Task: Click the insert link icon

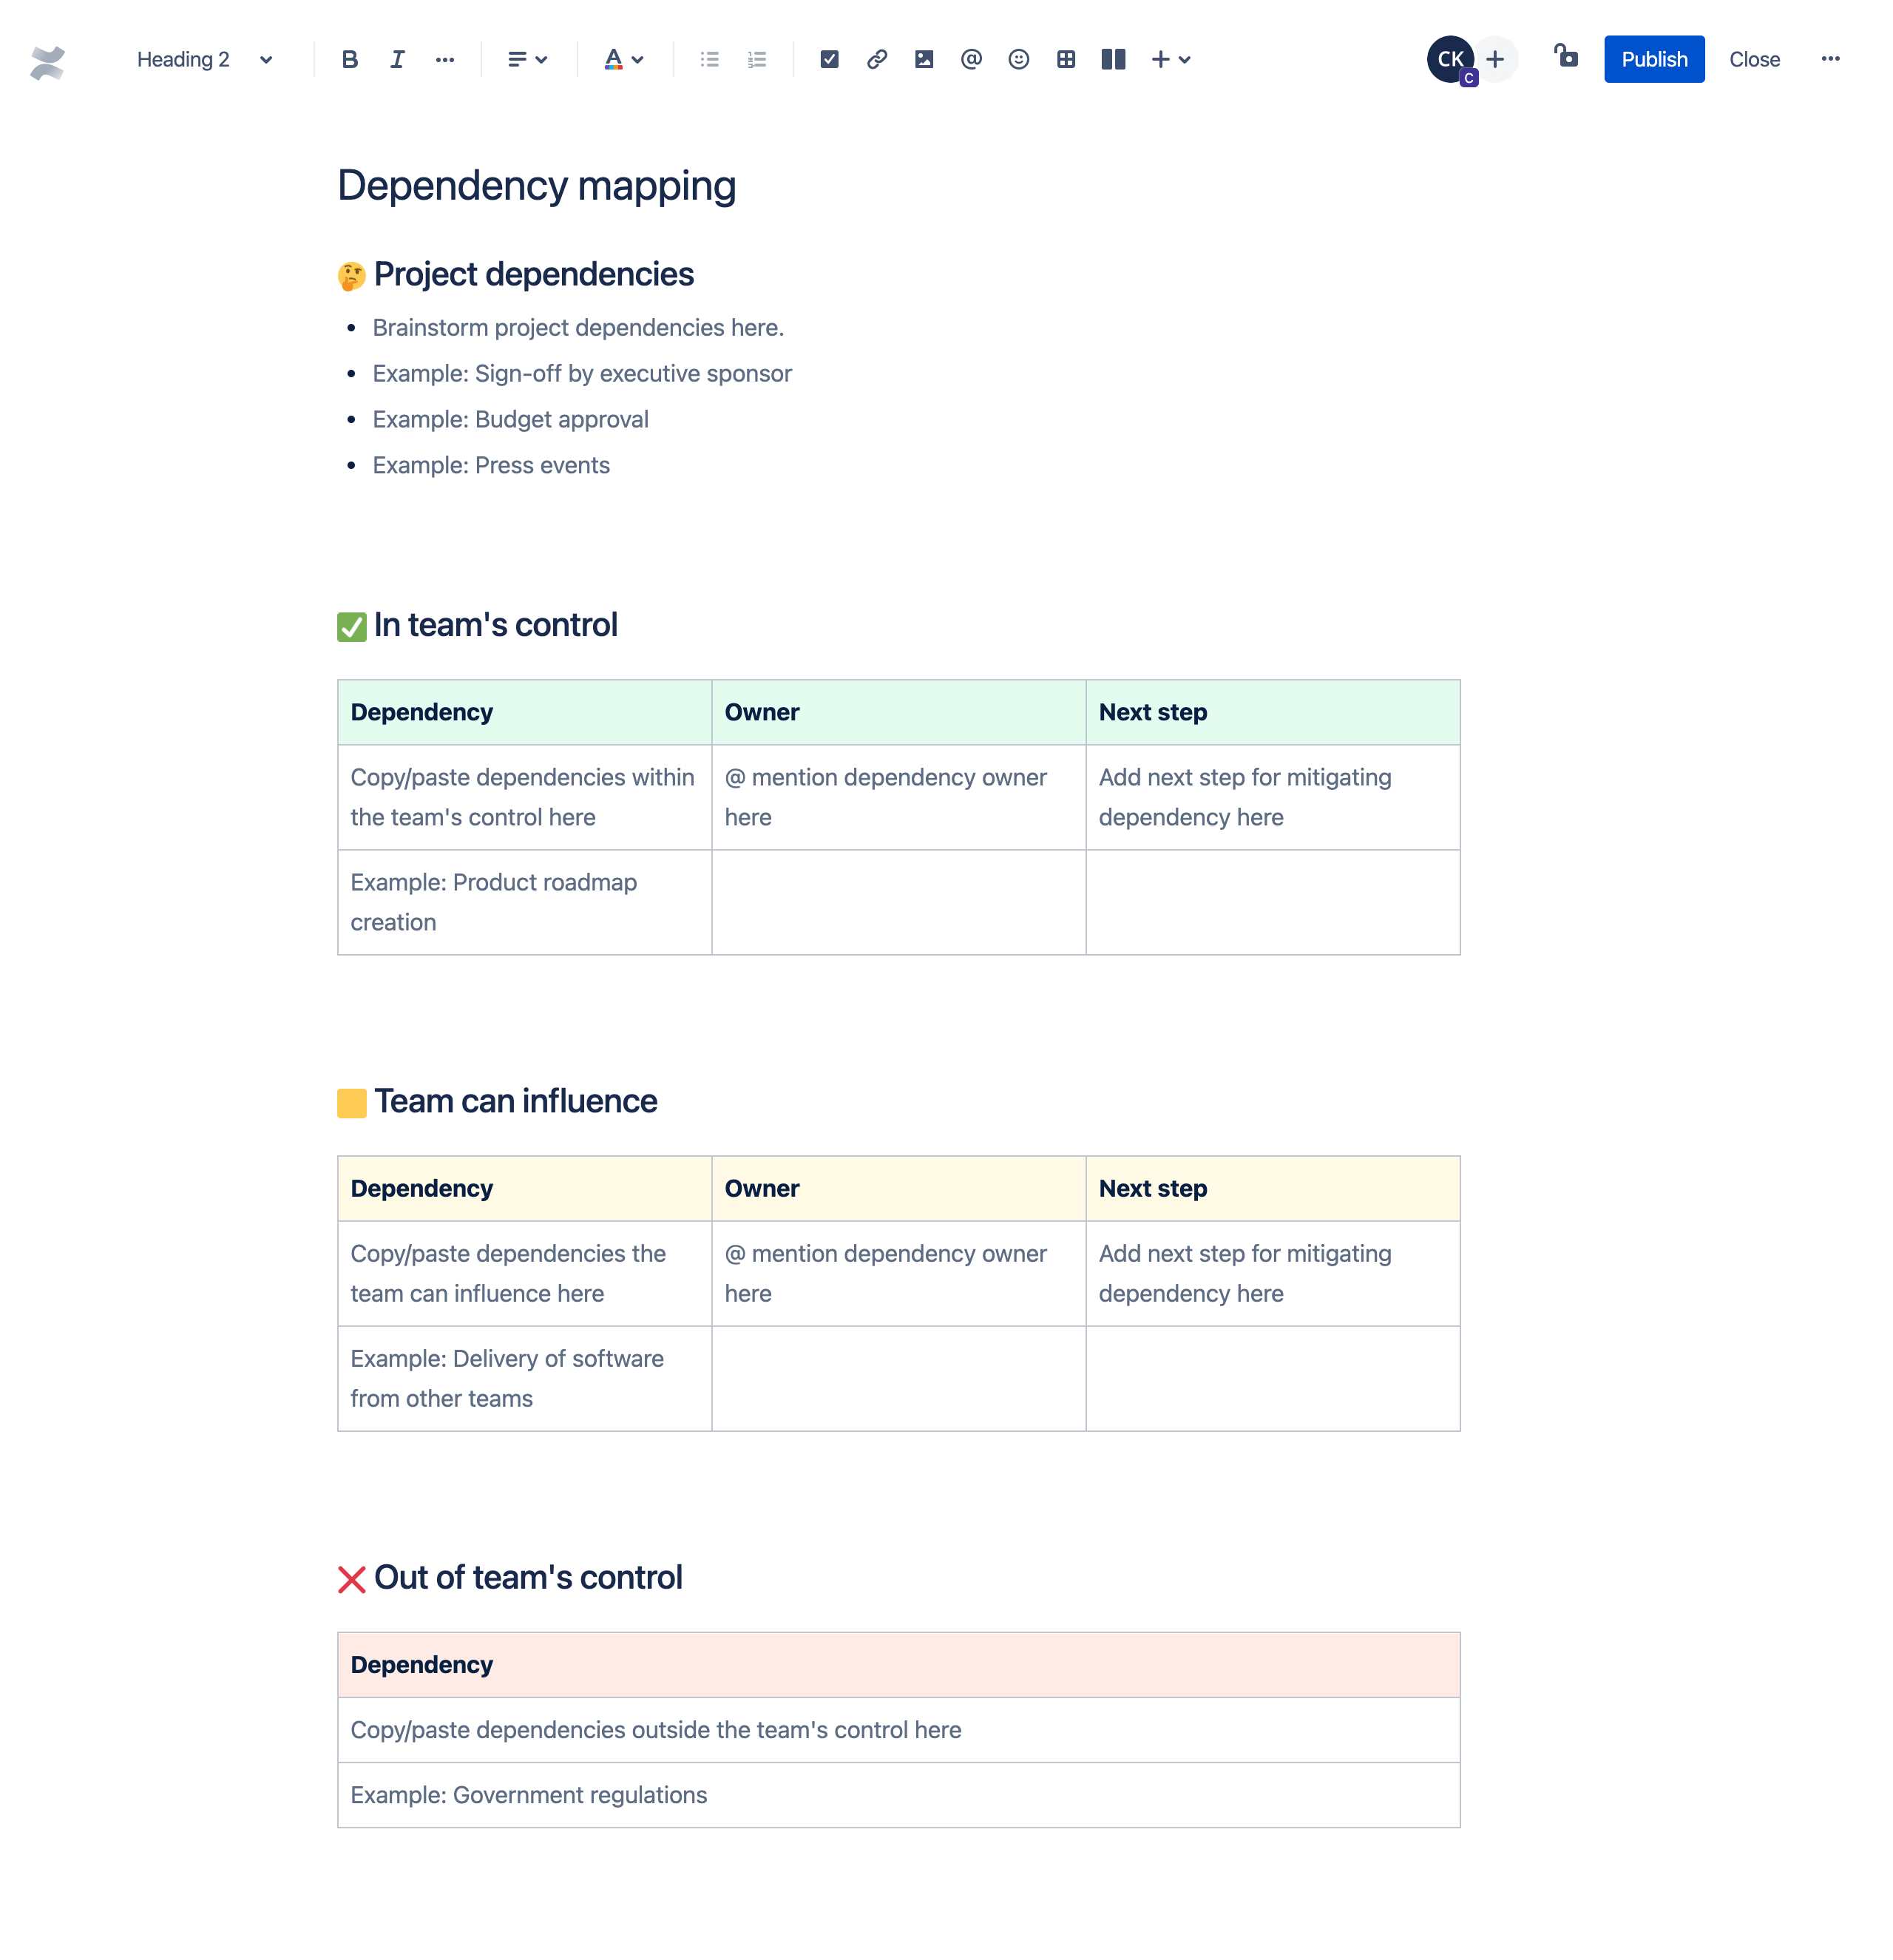Action: pos(875,59)
